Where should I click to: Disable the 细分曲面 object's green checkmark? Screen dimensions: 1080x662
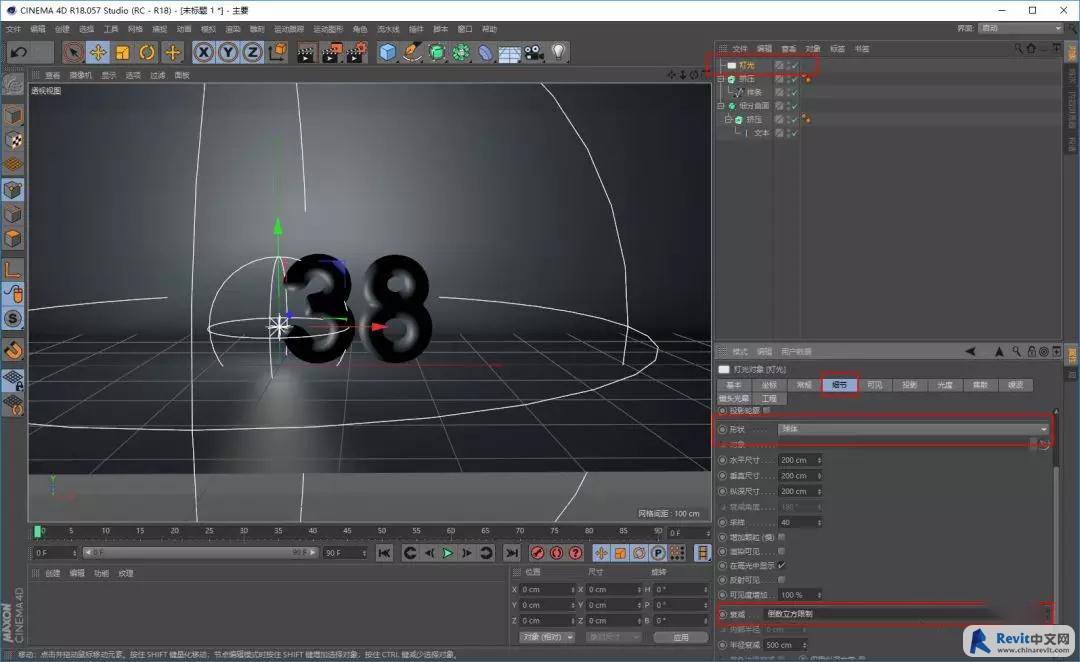click(795, 106)
